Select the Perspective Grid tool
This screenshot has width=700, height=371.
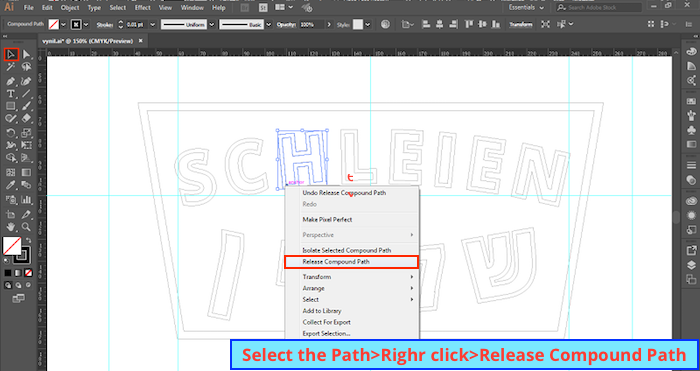click(26, 158)
